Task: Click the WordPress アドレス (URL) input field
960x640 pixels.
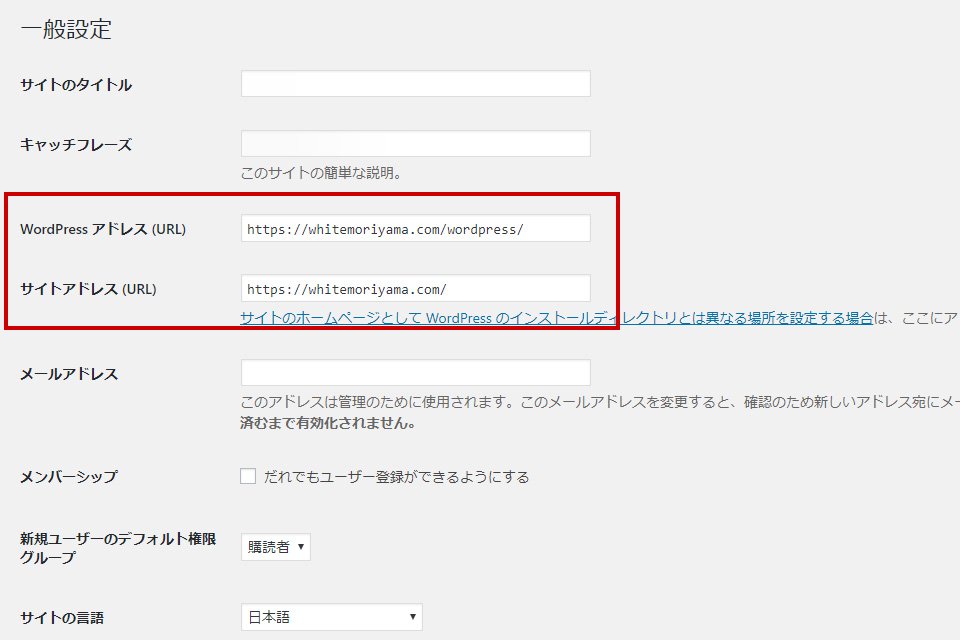Action: [415, 229]
